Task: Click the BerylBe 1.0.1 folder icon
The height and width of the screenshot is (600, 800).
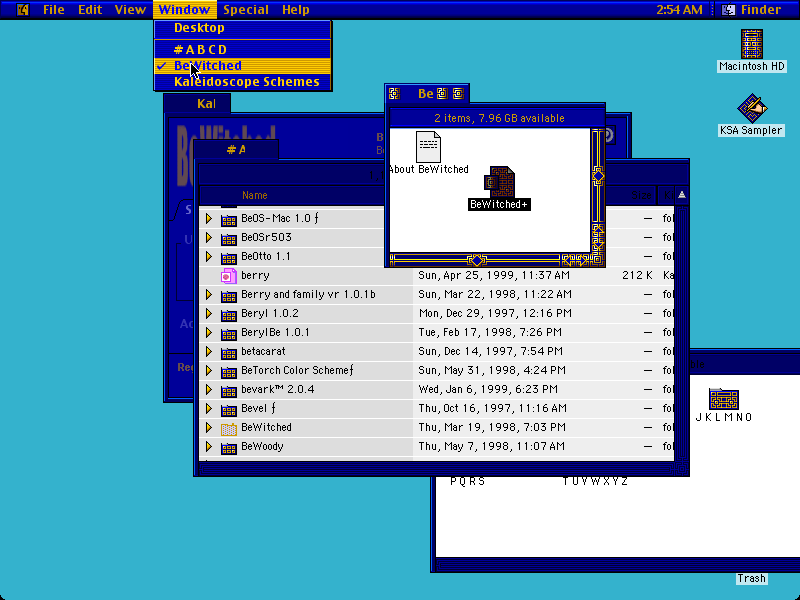Action: tap(229, 333)
